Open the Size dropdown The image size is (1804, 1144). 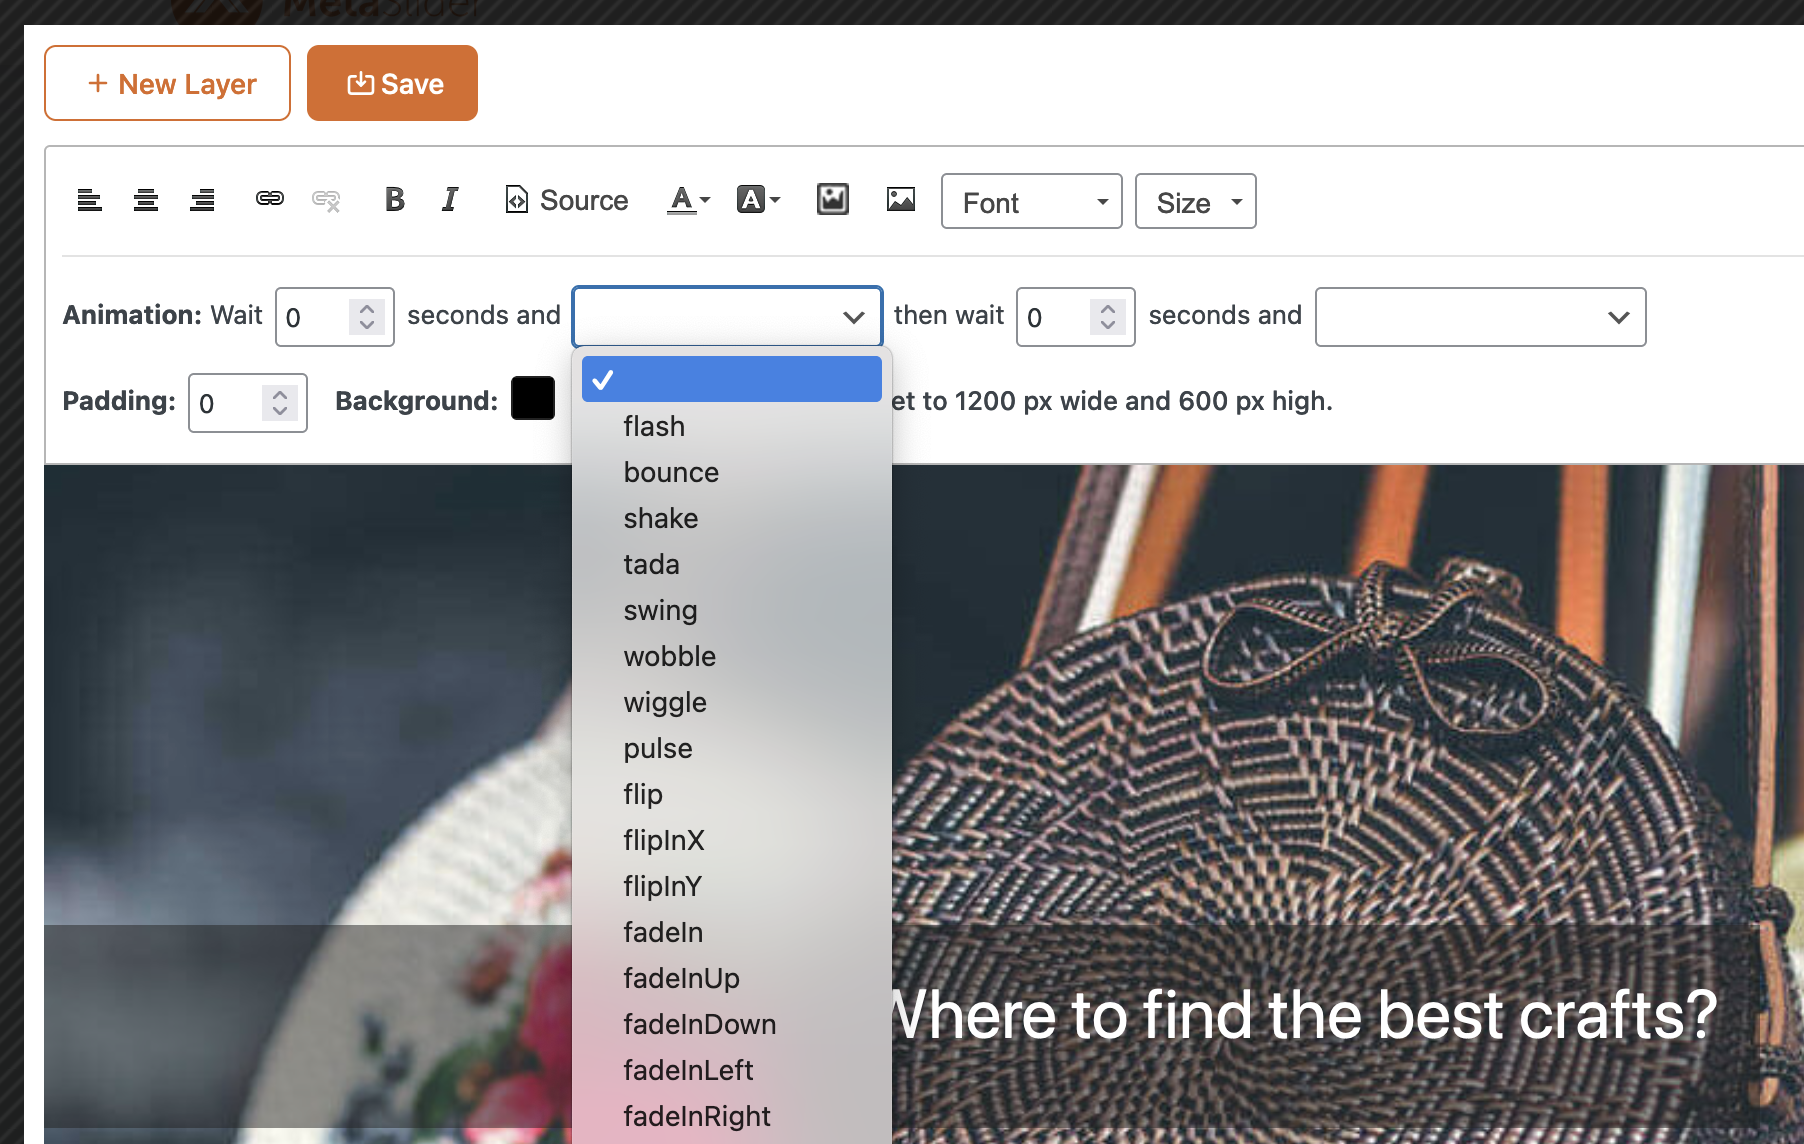[x=1195, y=202]
